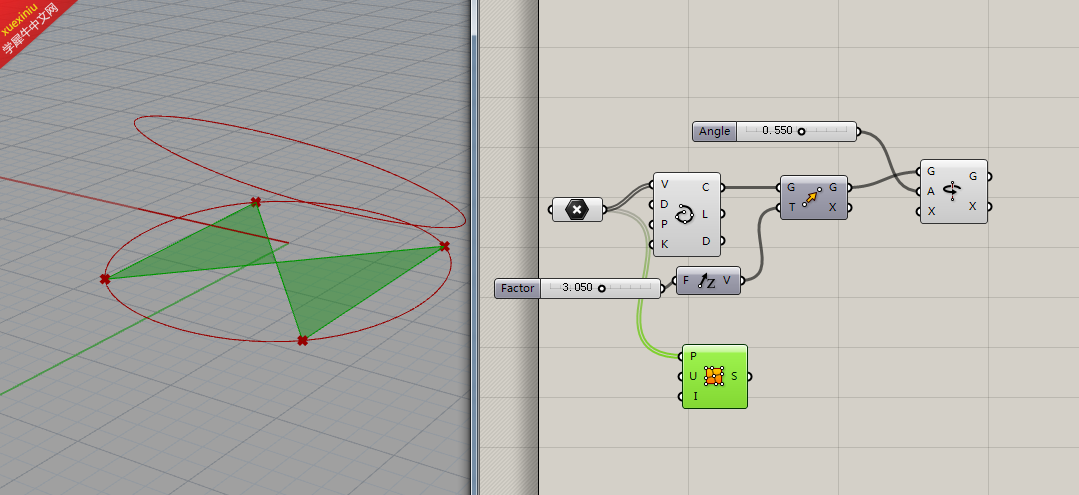This screenshot has width=1079, height=495.
Task: Click the L output of the curve component
Action: coord(706,214)
